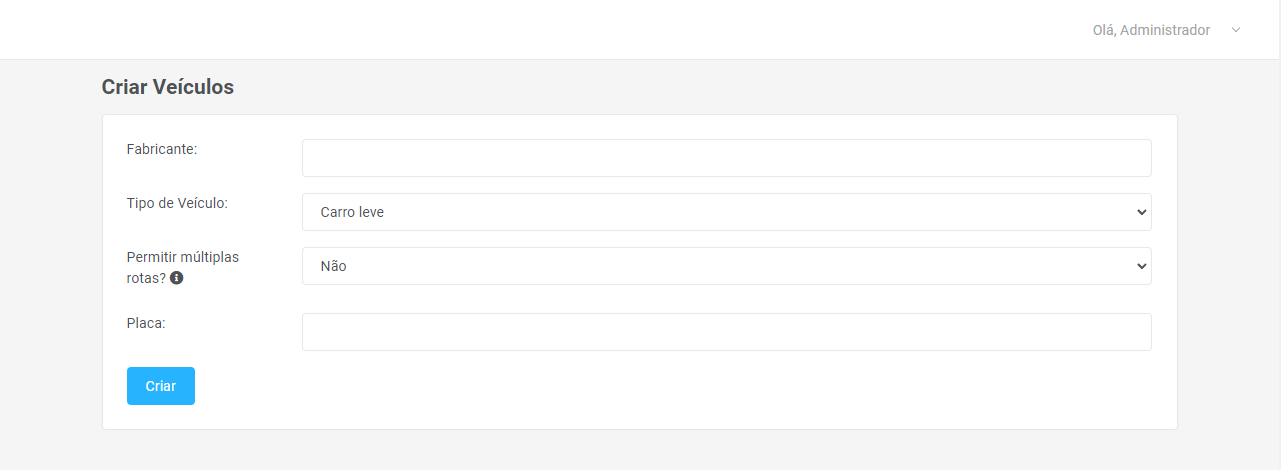Click the "Fabricante:" label

click(162, 149)
